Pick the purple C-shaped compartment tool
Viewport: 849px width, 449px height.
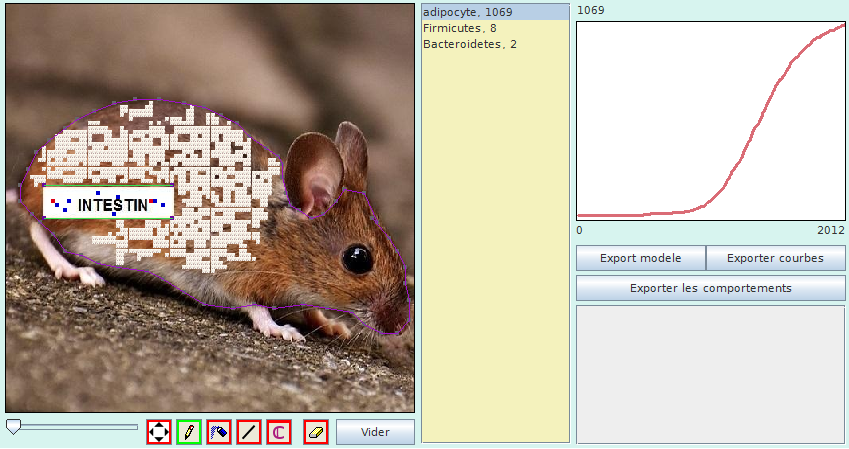(279, 432)
